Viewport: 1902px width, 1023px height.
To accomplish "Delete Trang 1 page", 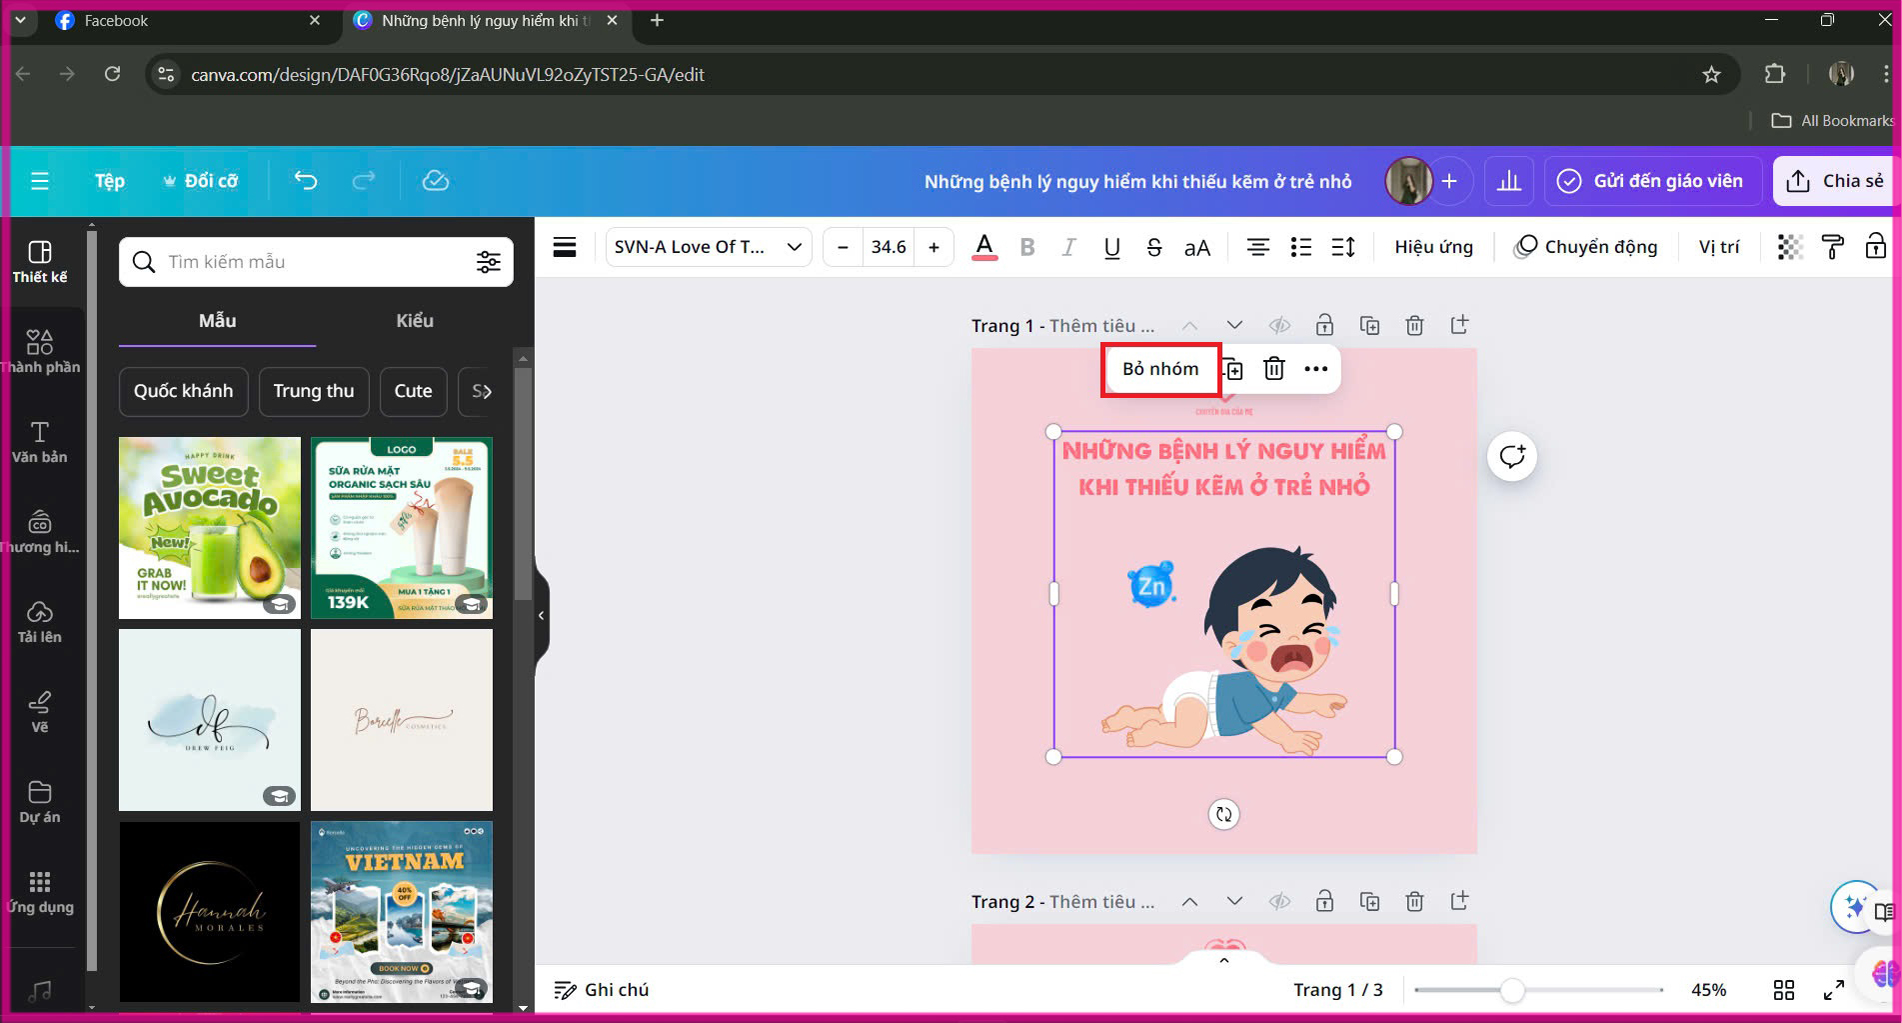I will 1415,325.
